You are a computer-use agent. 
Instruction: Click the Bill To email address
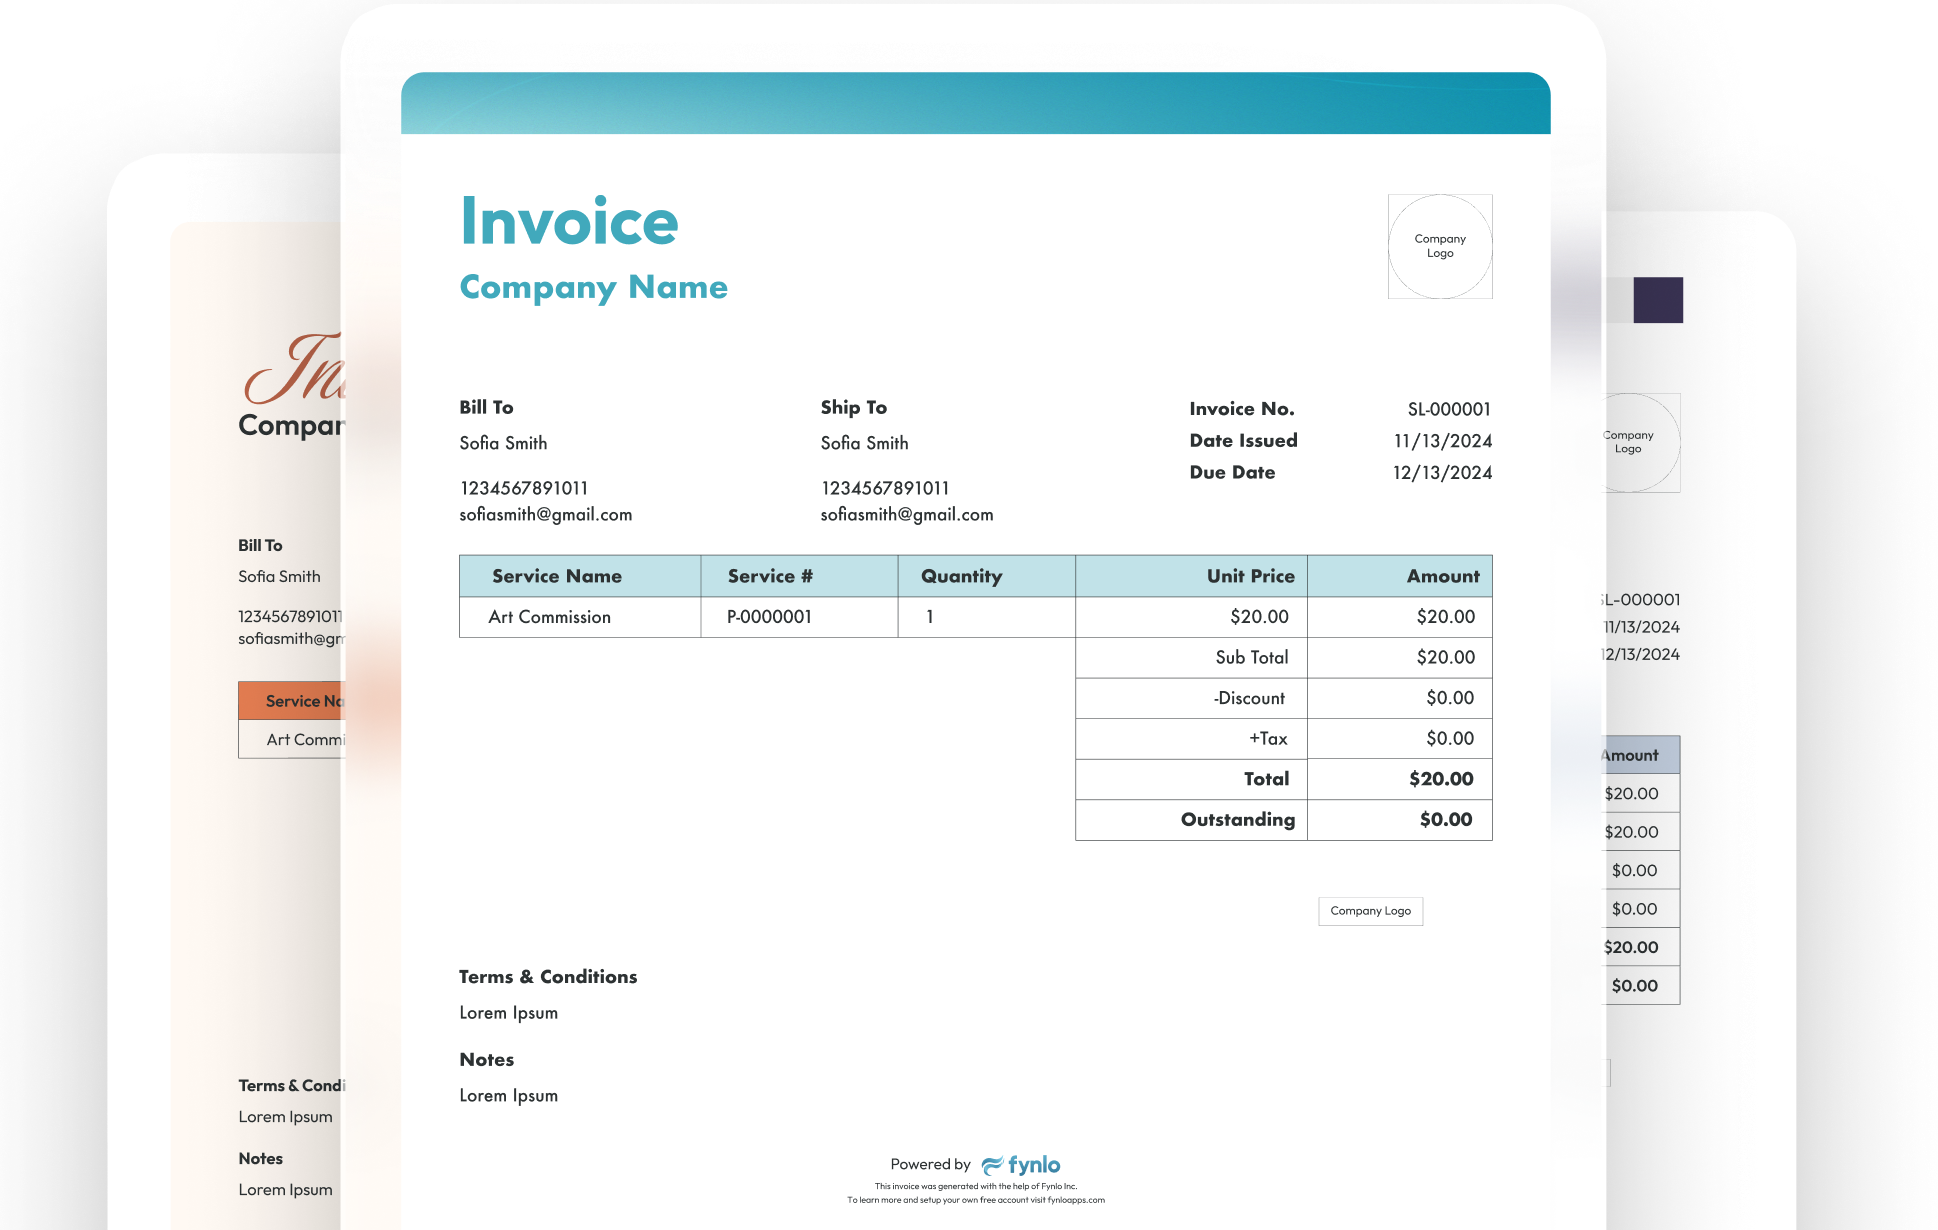point(546,514)
